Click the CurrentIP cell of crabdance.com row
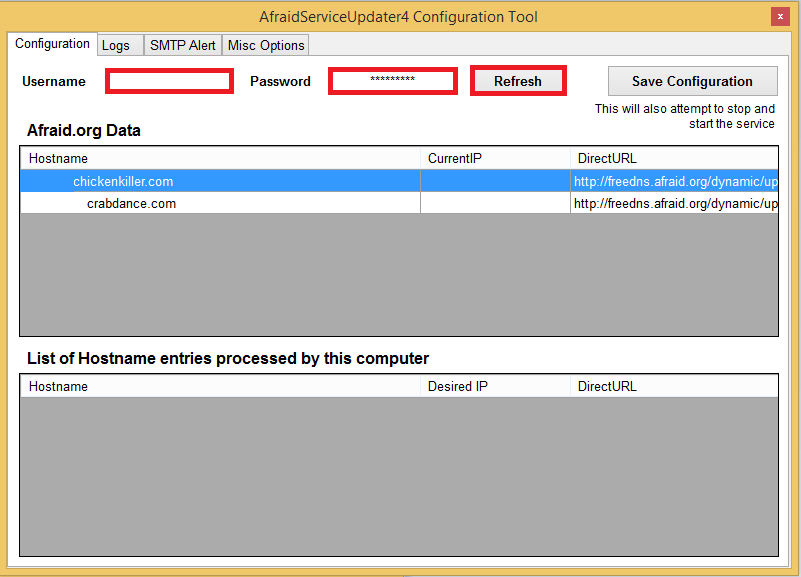 click(495, 203)
